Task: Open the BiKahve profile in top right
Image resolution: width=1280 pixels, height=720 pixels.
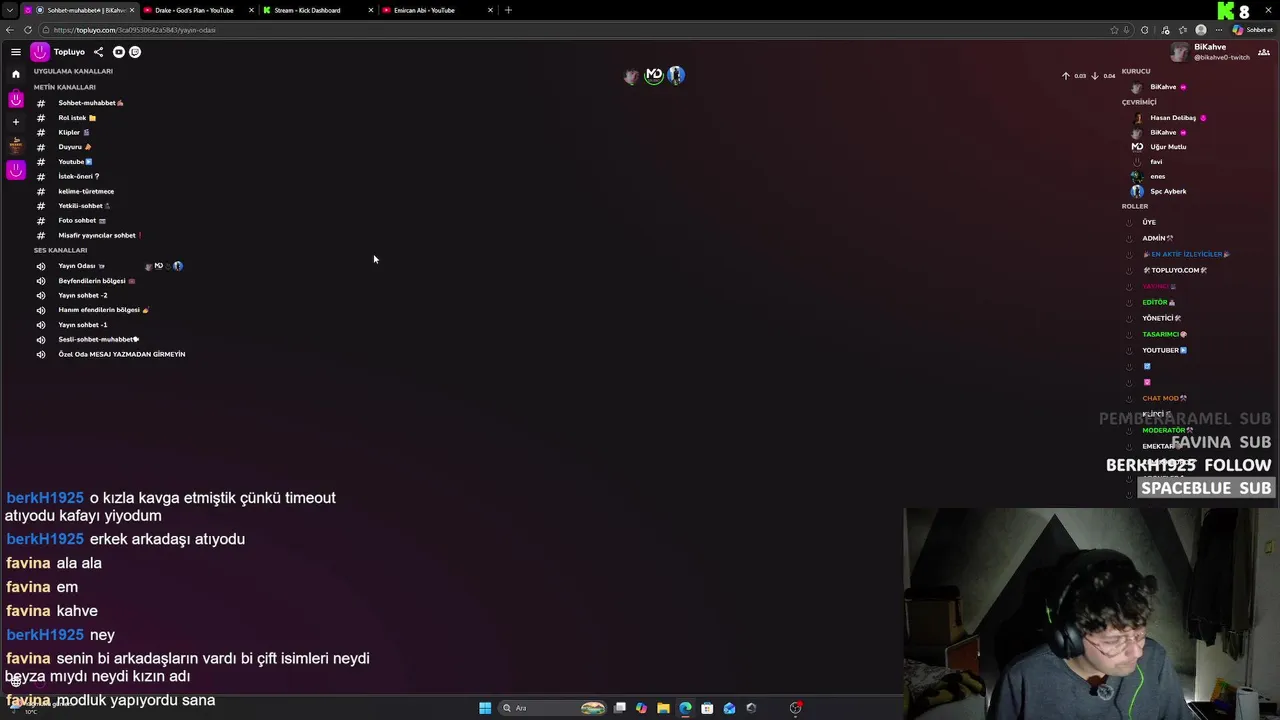Action: [x=1211, y=52]
